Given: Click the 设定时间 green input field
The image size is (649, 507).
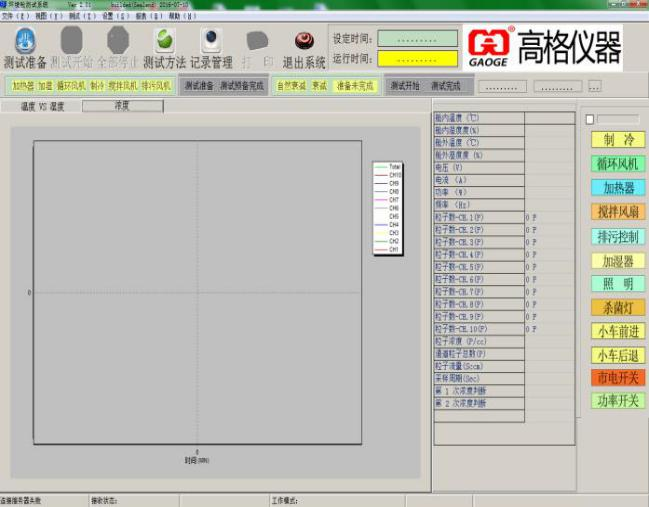Looking at the screenshot, I should [417, 38].
